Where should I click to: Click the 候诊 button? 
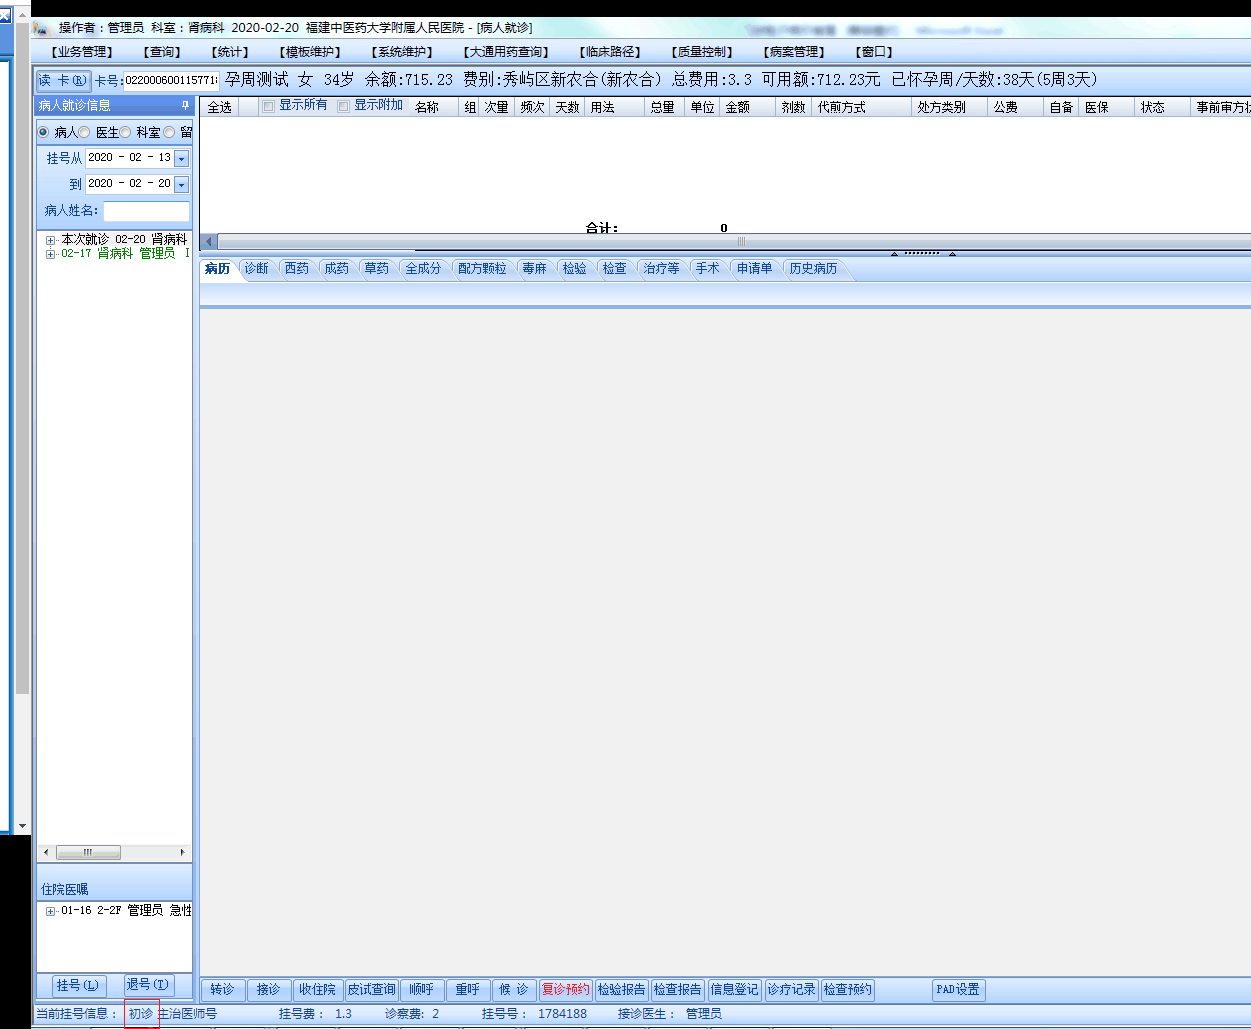(514, 990)
